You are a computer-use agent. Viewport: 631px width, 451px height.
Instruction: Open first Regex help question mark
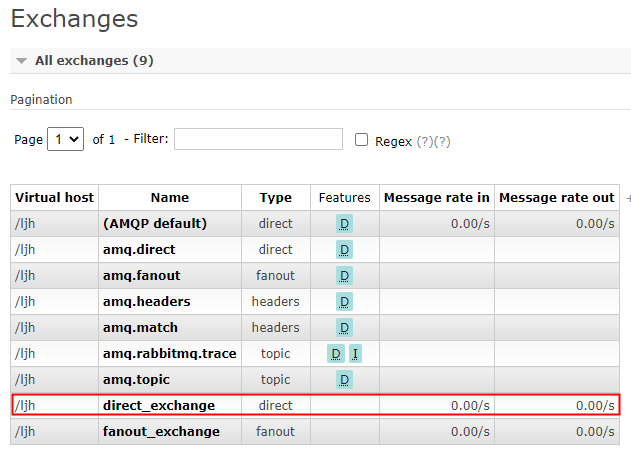pyautogui.click(x=425, y=141)
